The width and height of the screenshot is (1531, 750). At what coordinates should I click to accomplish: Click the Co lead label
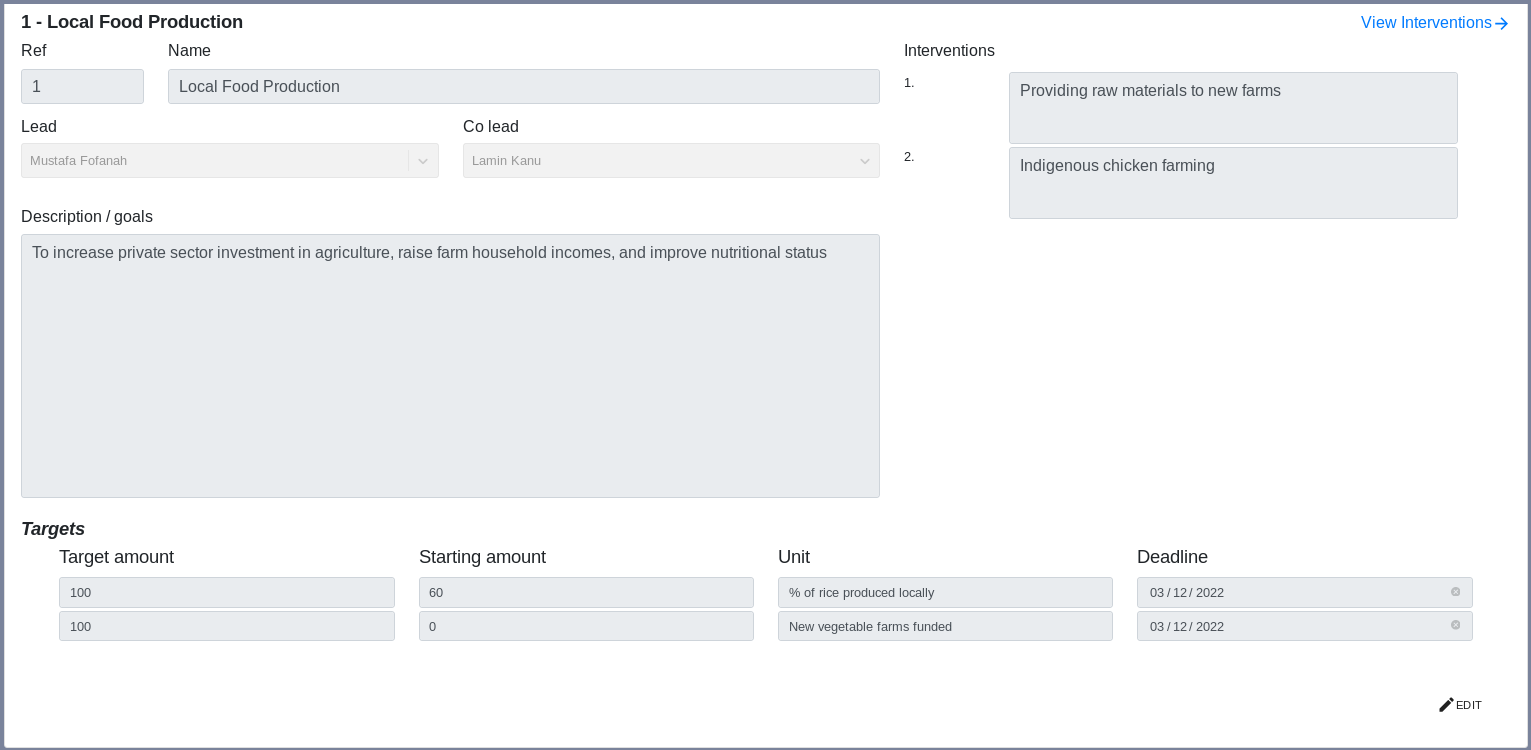pyautogui.click(x=491, y=127)
